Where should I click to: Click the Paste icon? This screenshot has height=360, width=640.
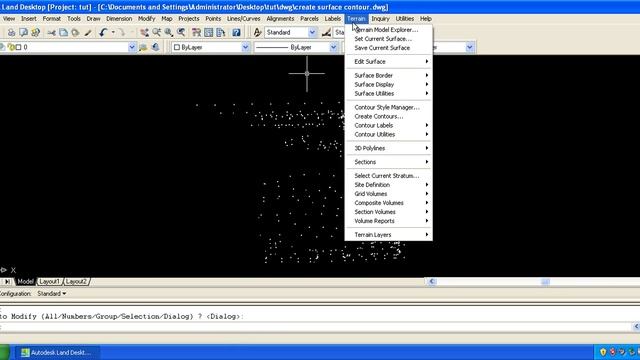coord(76,33)
